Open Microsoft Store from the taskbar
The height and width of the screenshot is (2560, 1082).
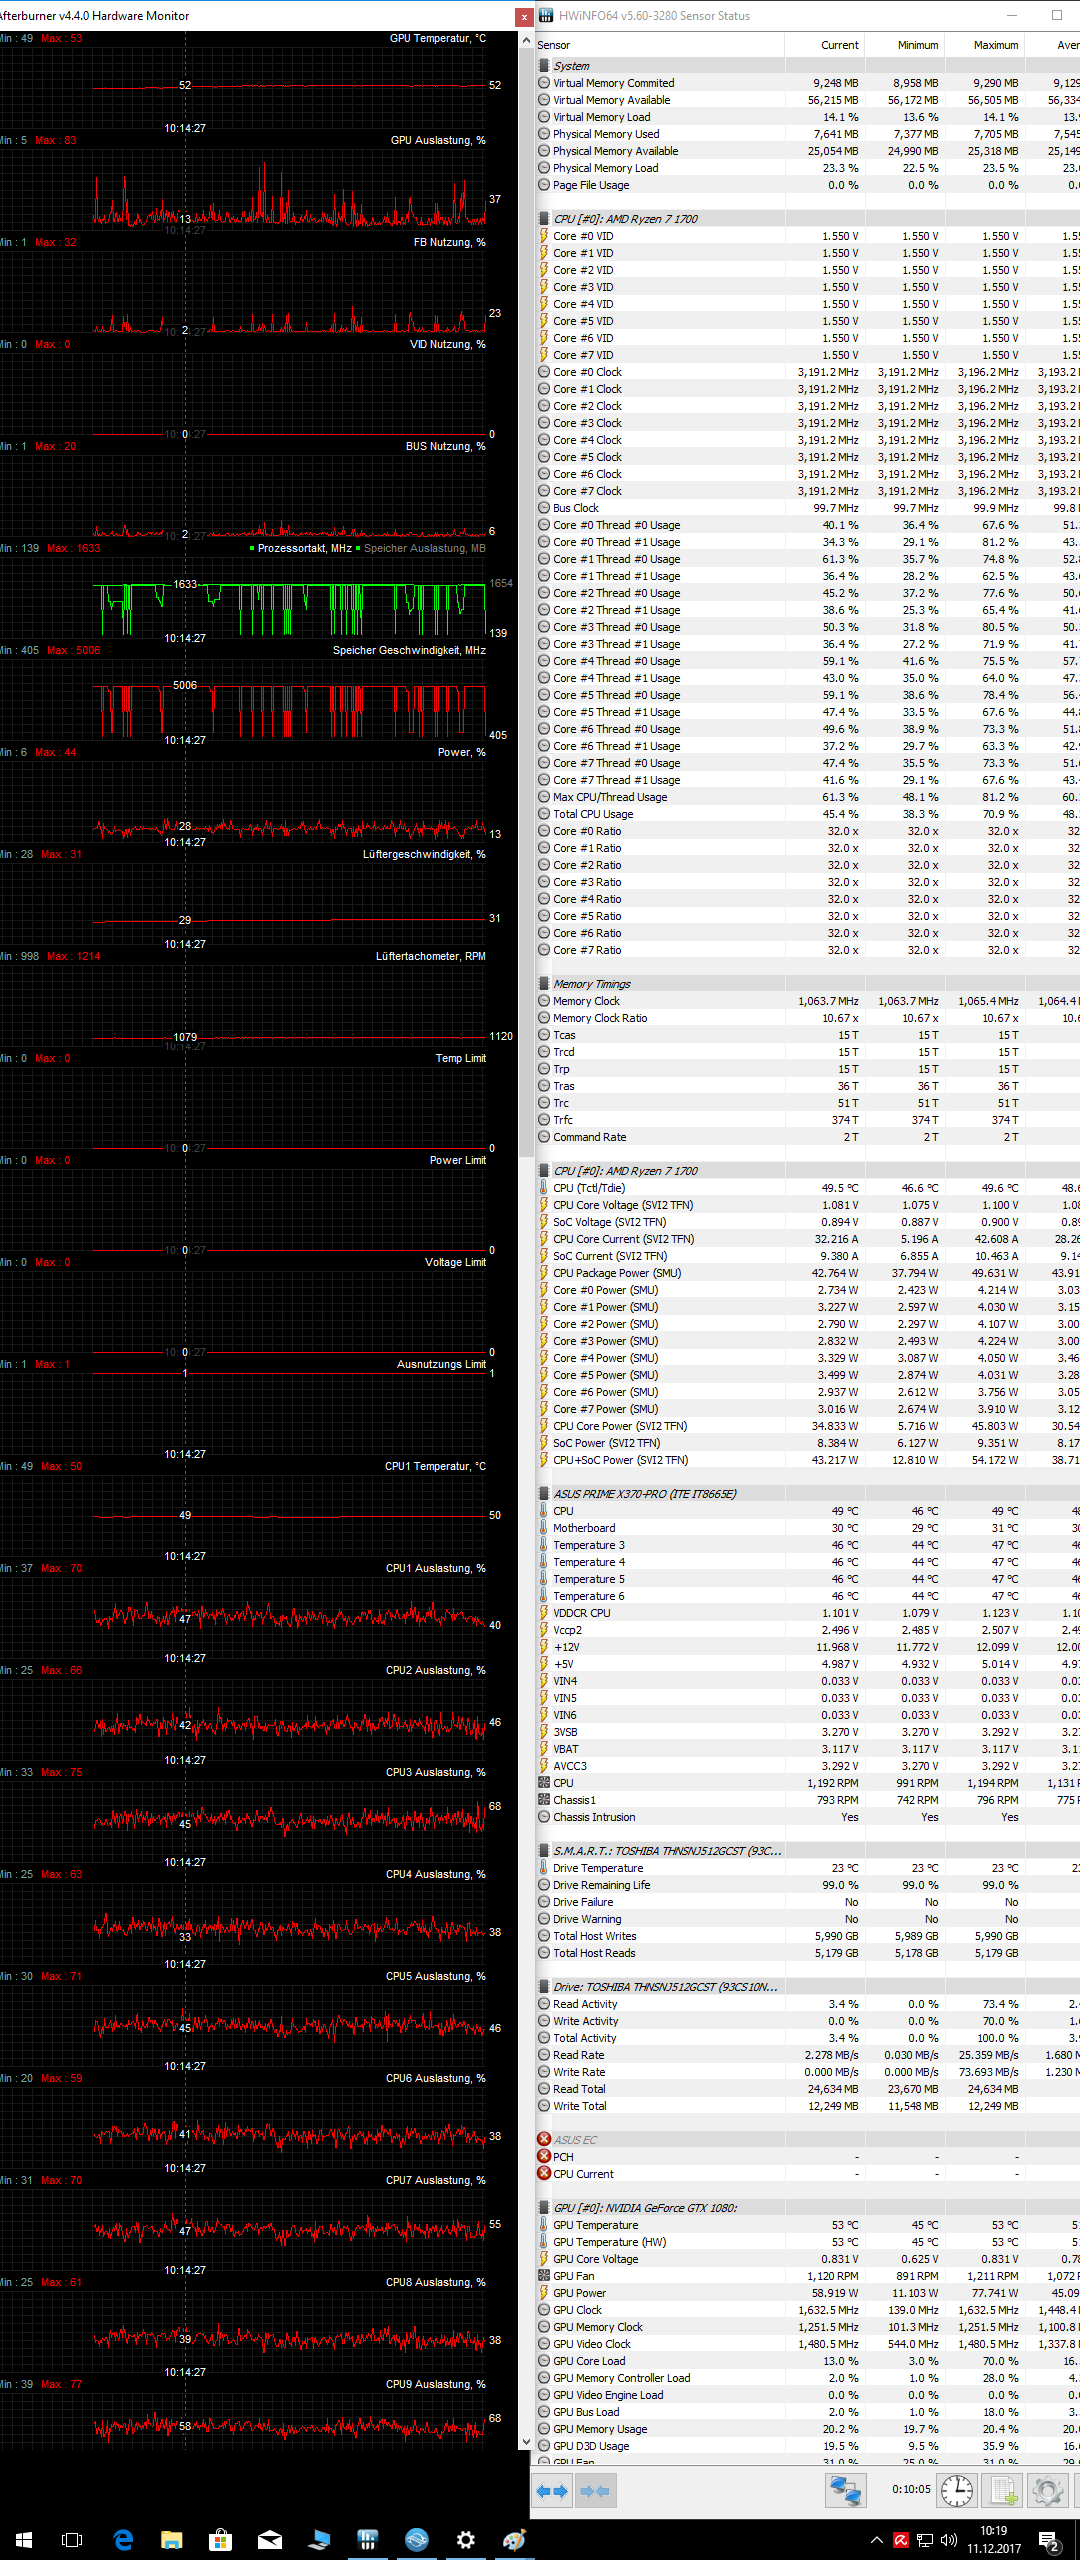[x=221, y=2540]
